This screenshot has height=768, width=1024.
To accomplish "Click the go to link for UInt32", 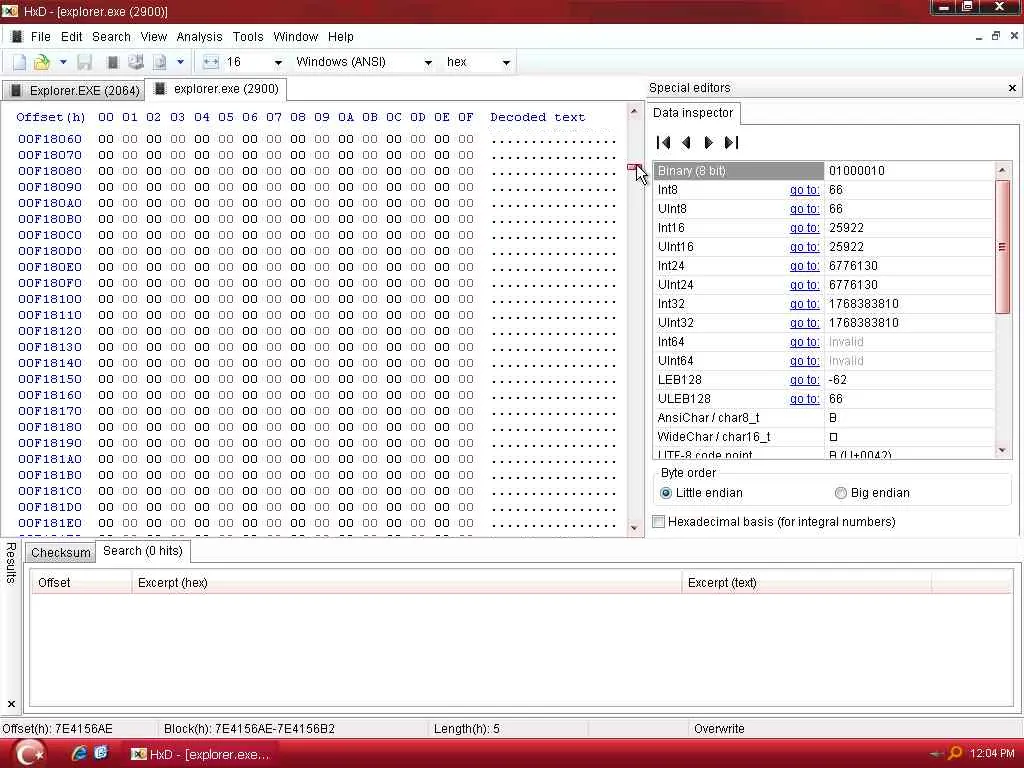I will point(804,323).
